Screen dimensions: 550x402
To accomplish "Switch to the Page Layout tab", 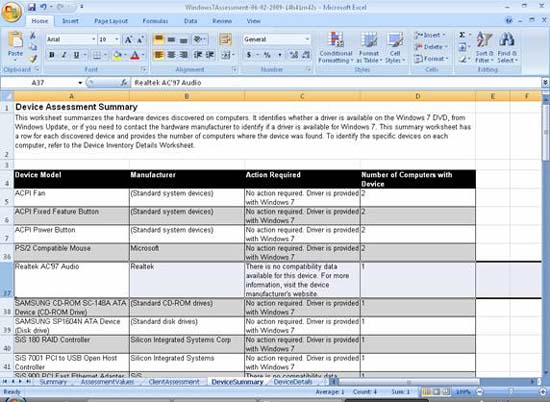I will coord(111,21).
